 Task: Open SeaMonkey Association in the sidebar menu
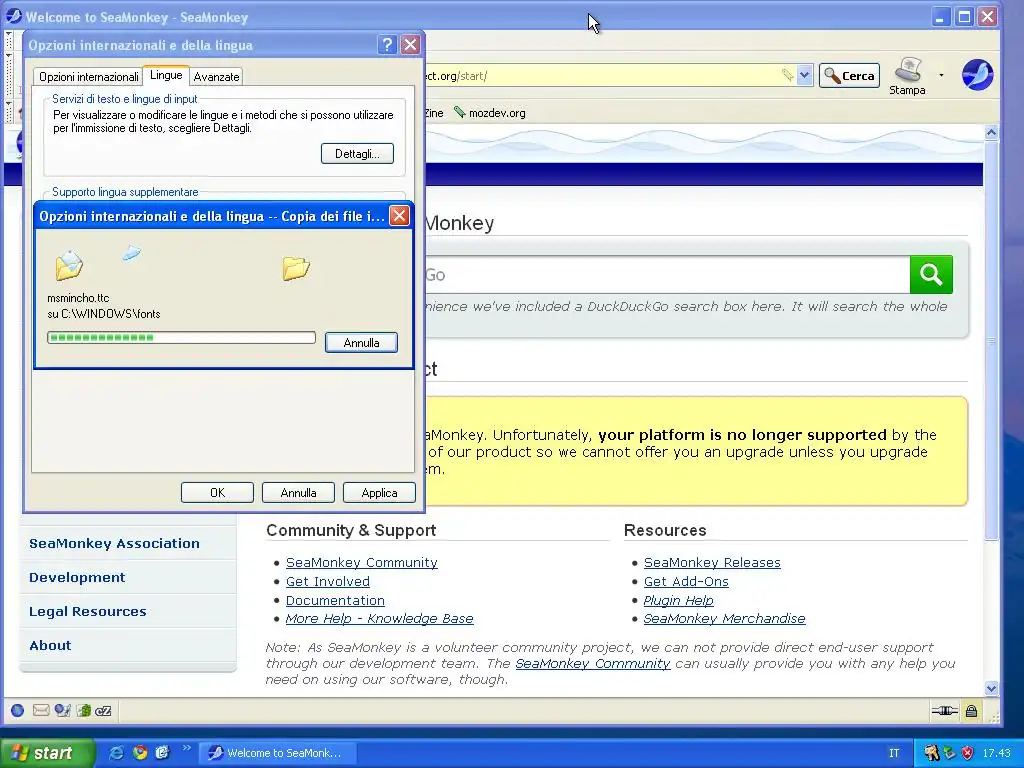[114, 543]
